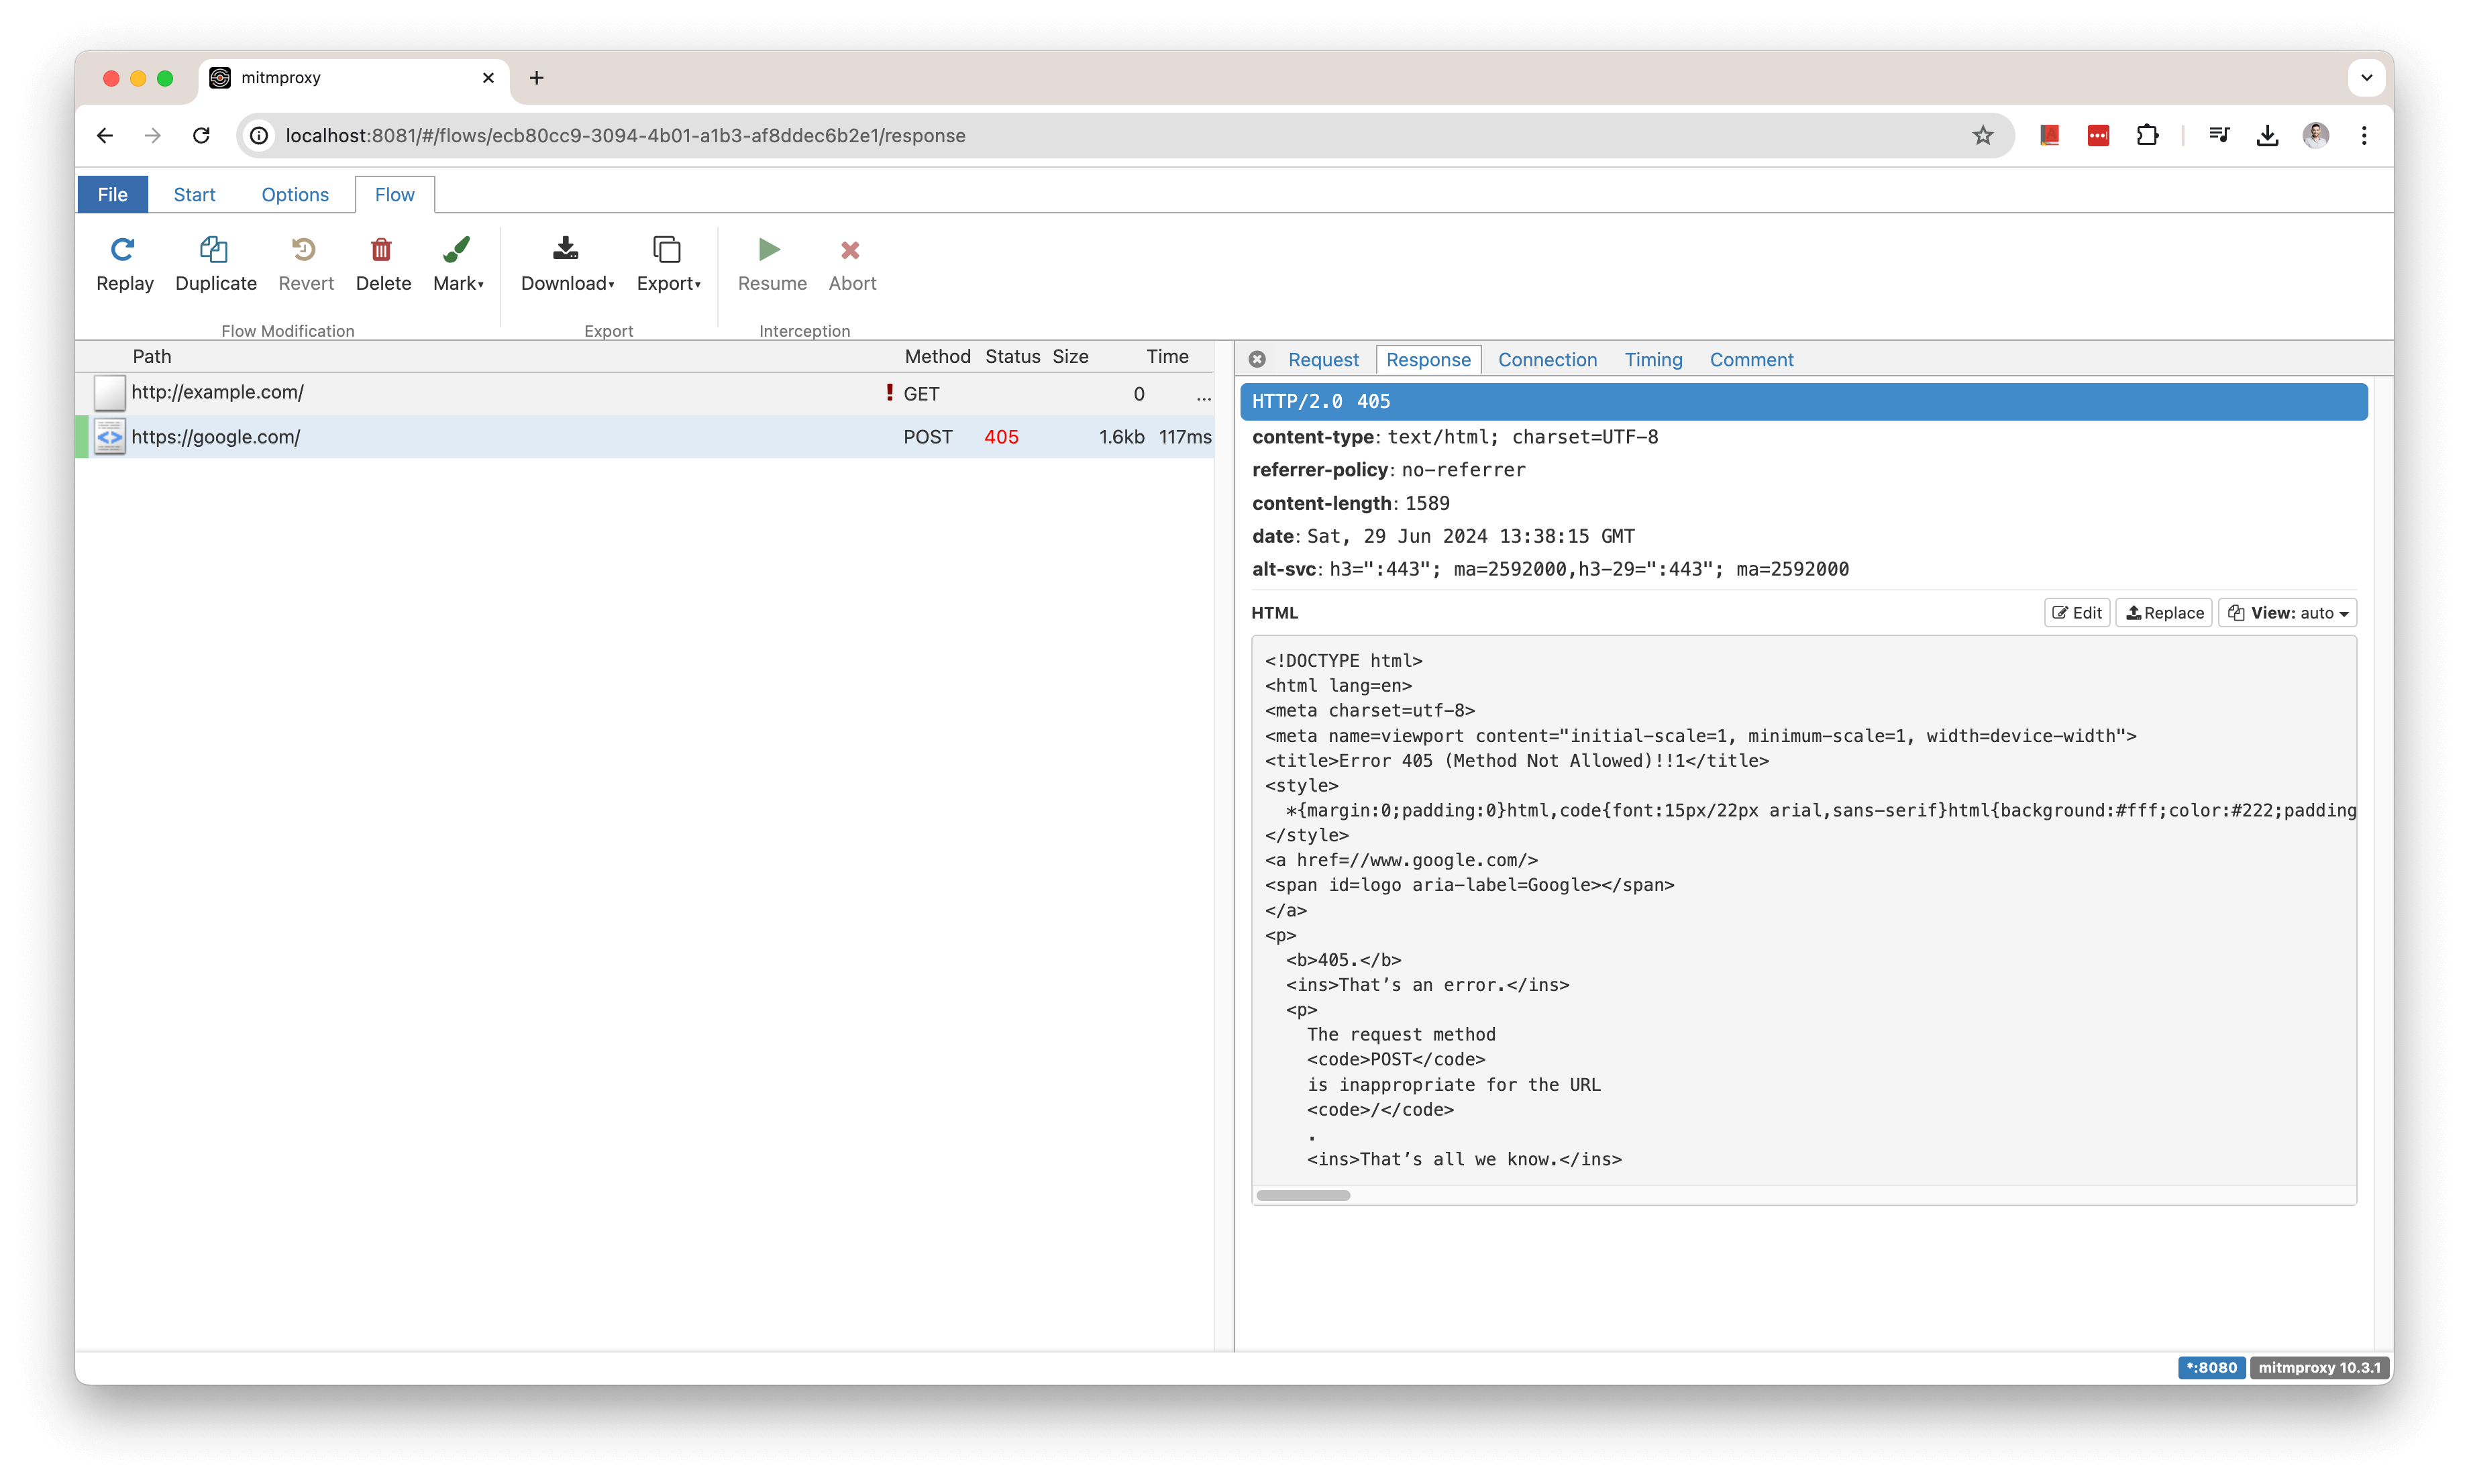The image size is (2469, 1484).
Task: Expand the Download menu
Action: point(567,264)
